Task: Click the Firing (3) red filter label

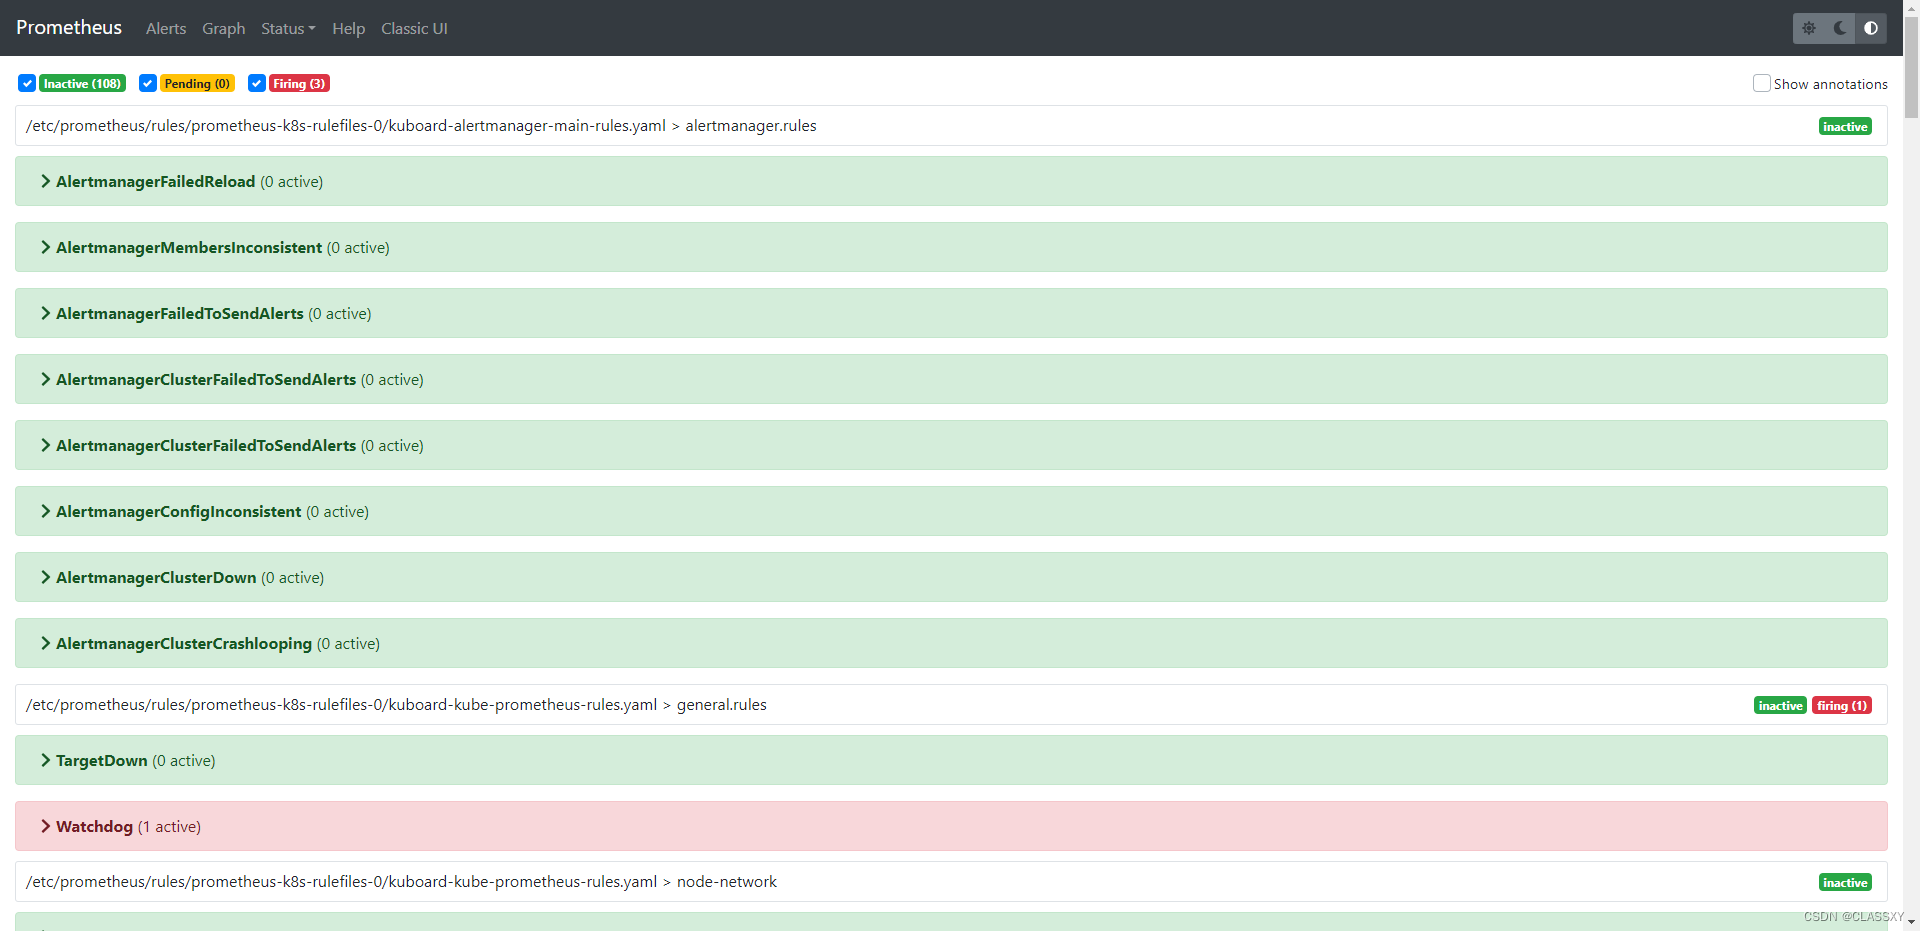Action: [x=299, y=83]
